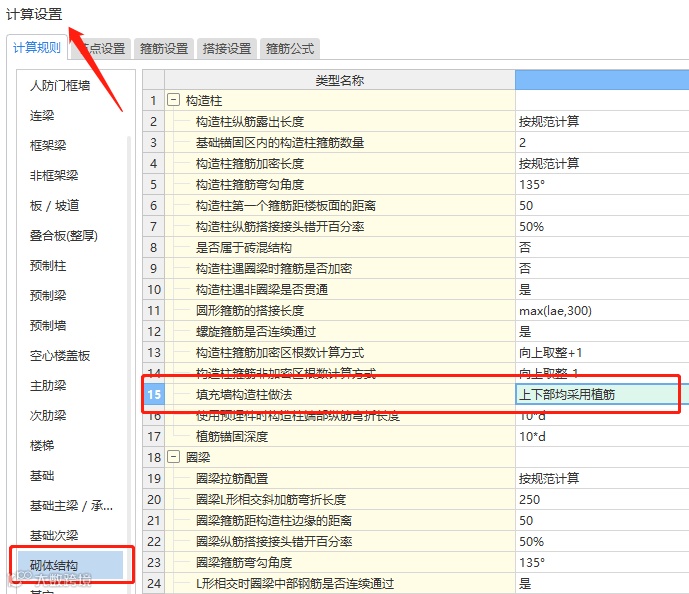Click 是 value for L形相交时圈梁中部钢筋是否连续通过
This screenshot has height=594, width=689.
point(602,583)
